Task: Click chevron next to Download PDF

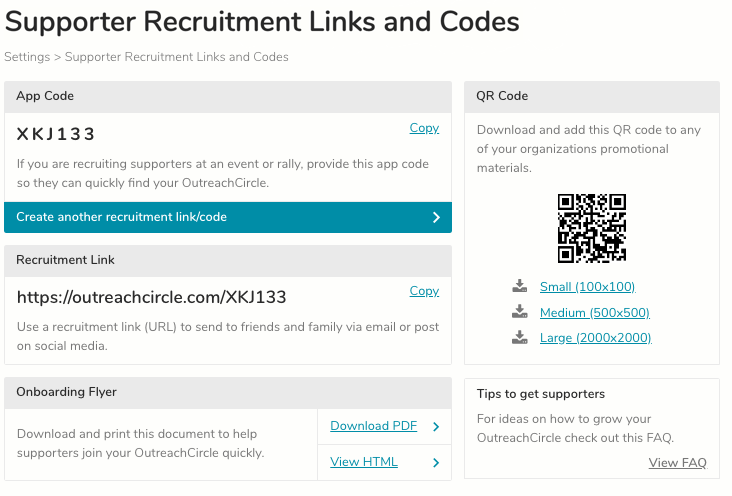Action: click(436, 426)
